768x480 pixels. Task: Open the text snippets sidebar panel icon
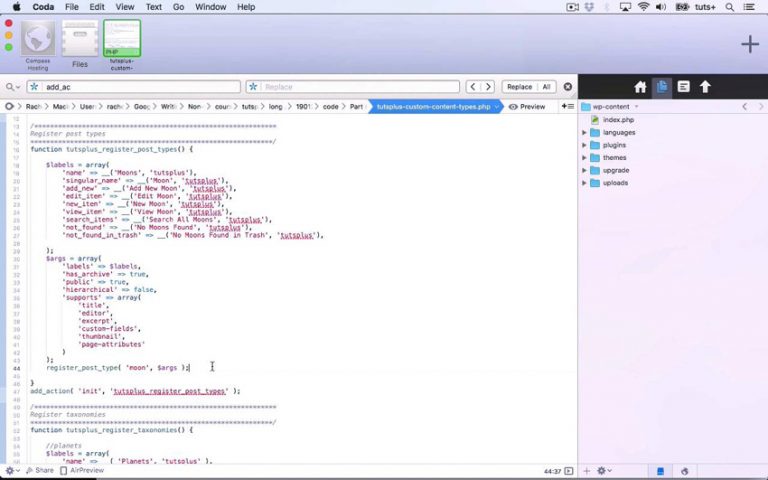click(x=683, y=87)
